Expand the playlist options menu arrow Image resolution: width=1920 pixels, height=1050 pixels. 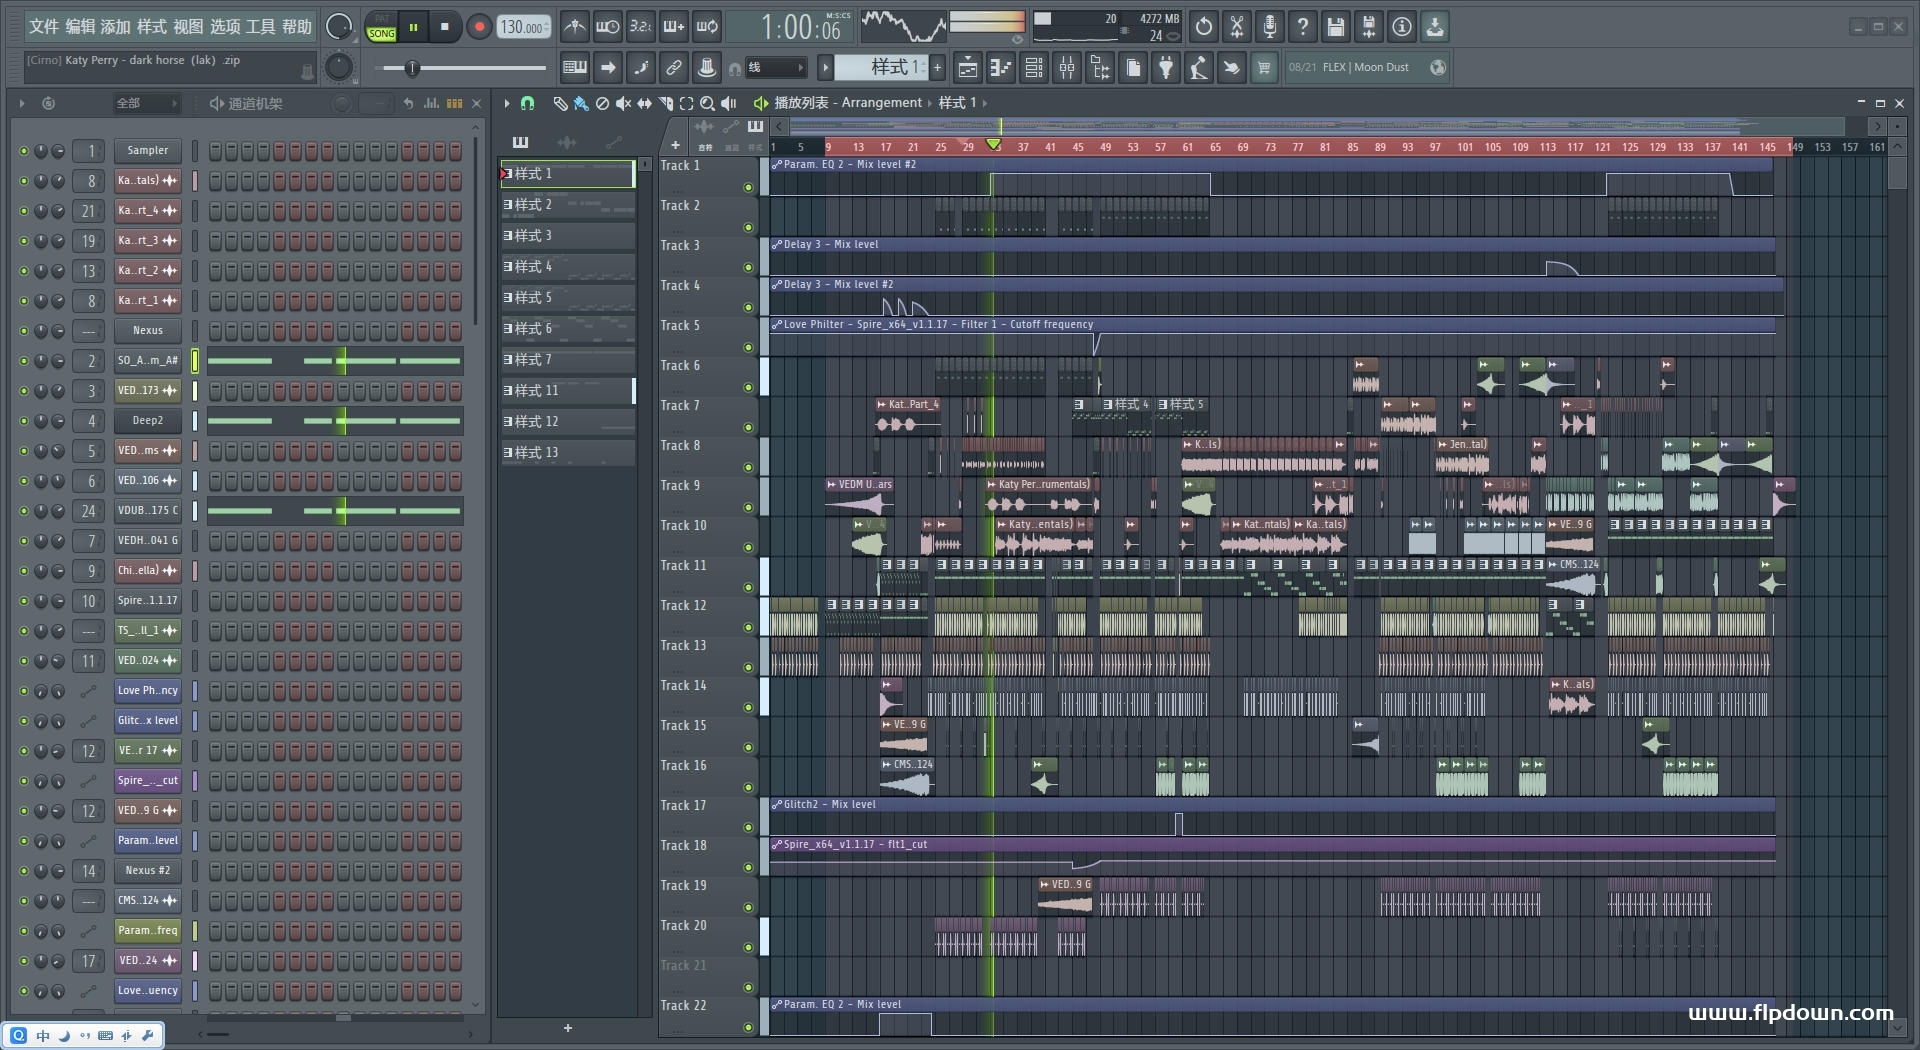coord(507,103)
